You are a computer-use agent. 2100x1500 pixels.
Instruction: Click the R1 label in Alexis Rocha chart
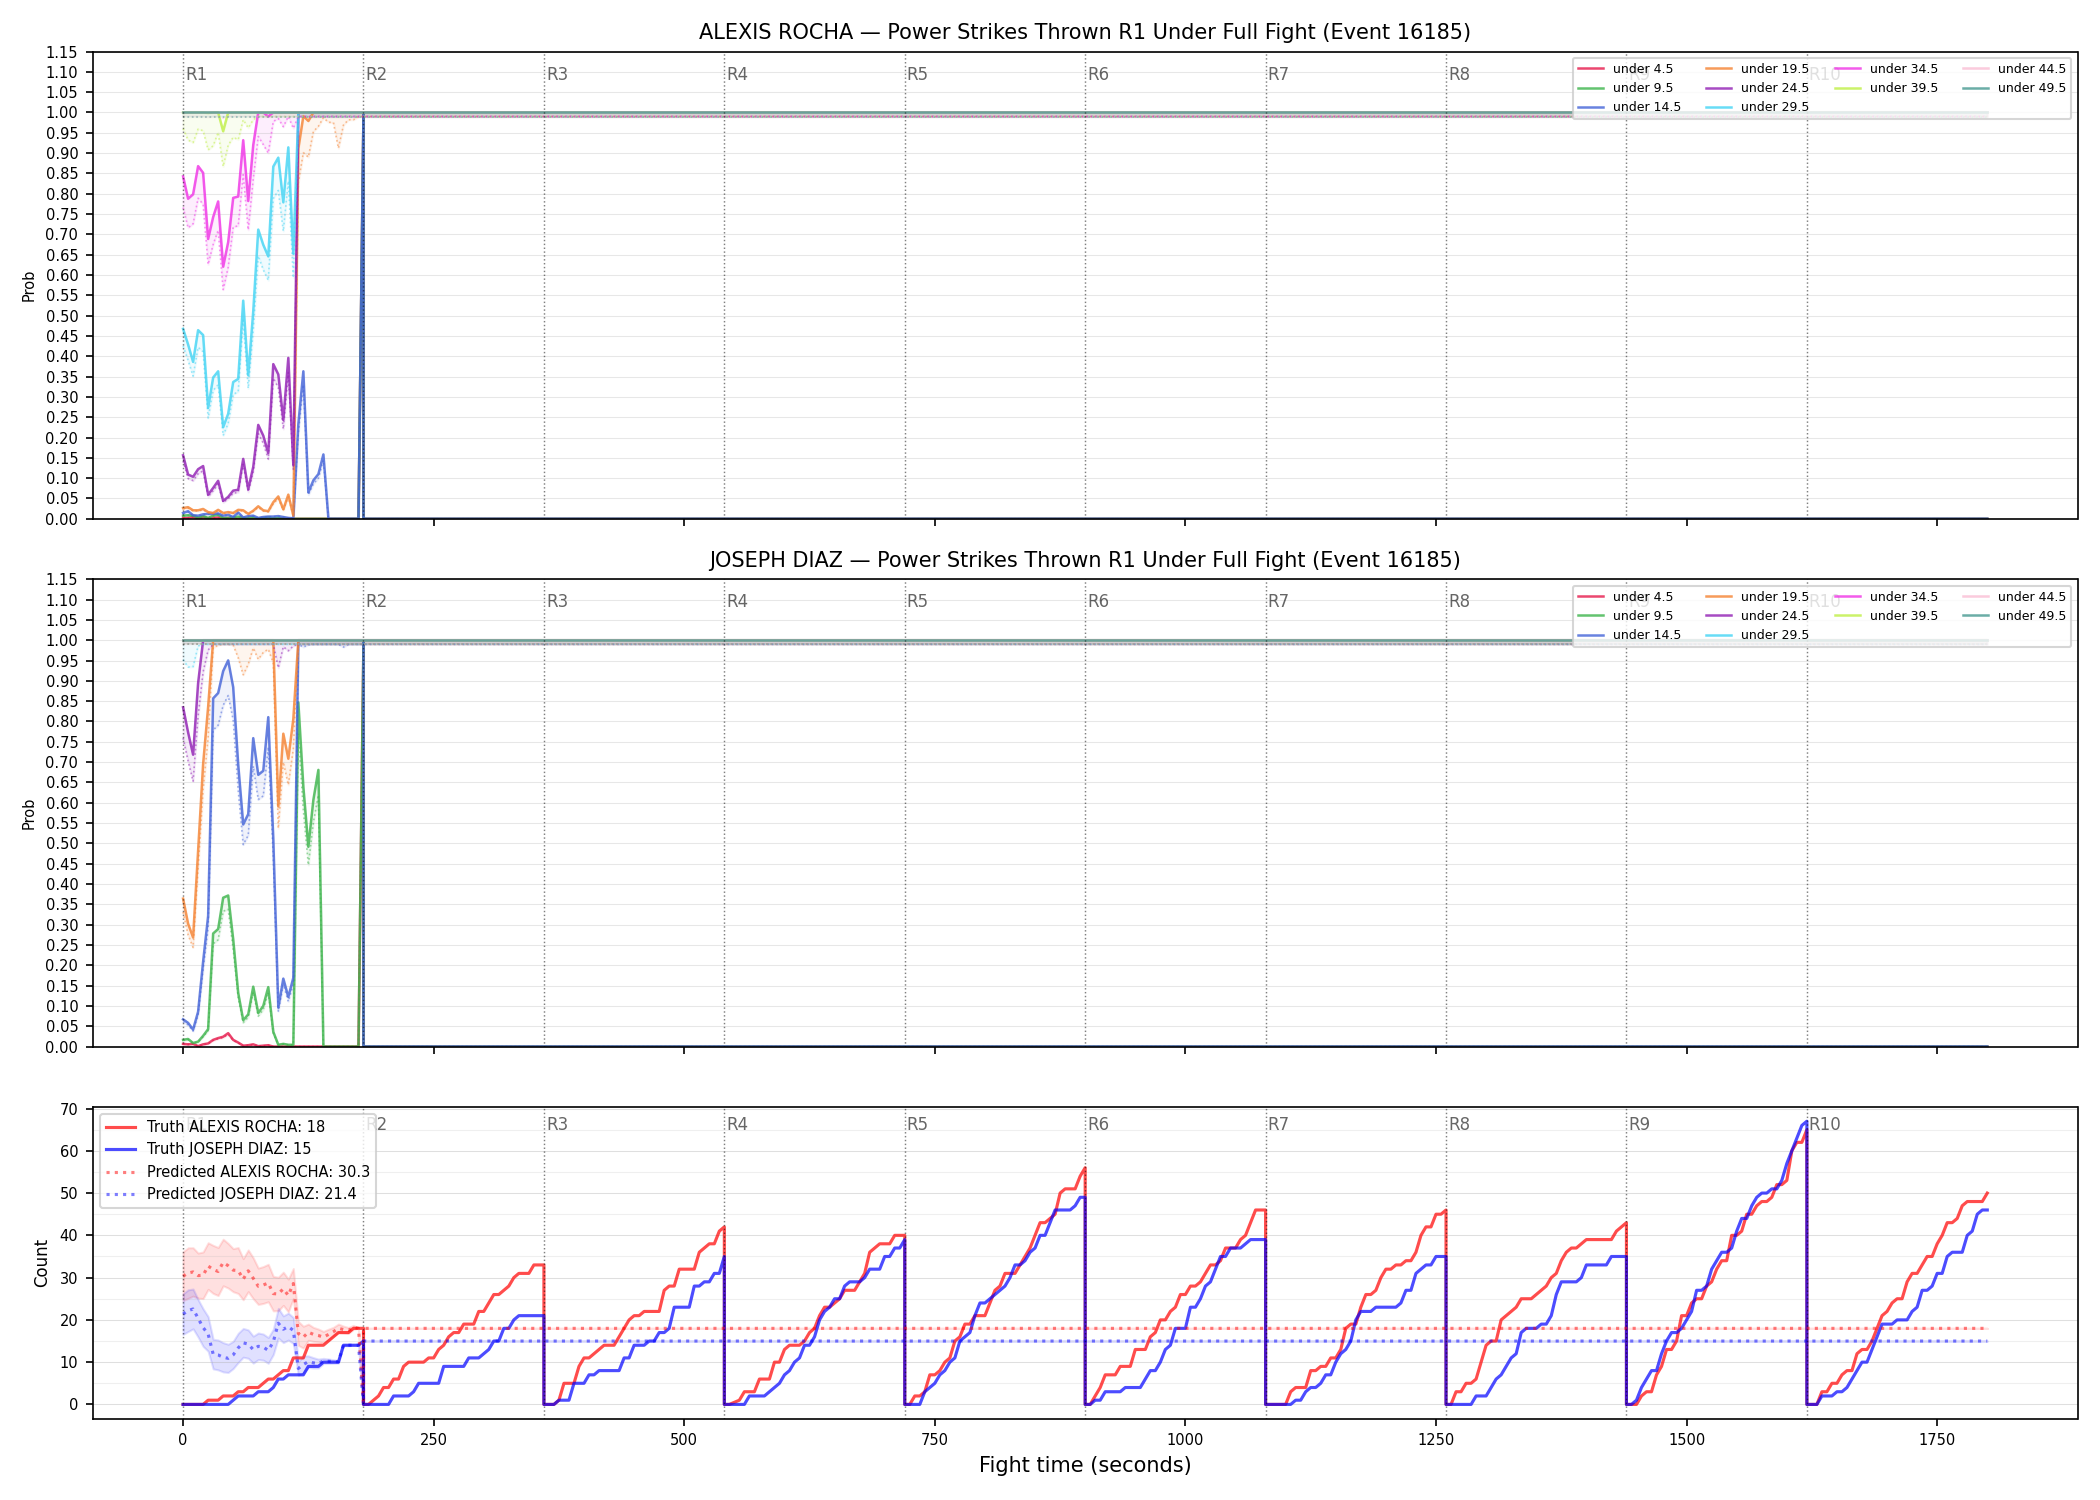196,74
